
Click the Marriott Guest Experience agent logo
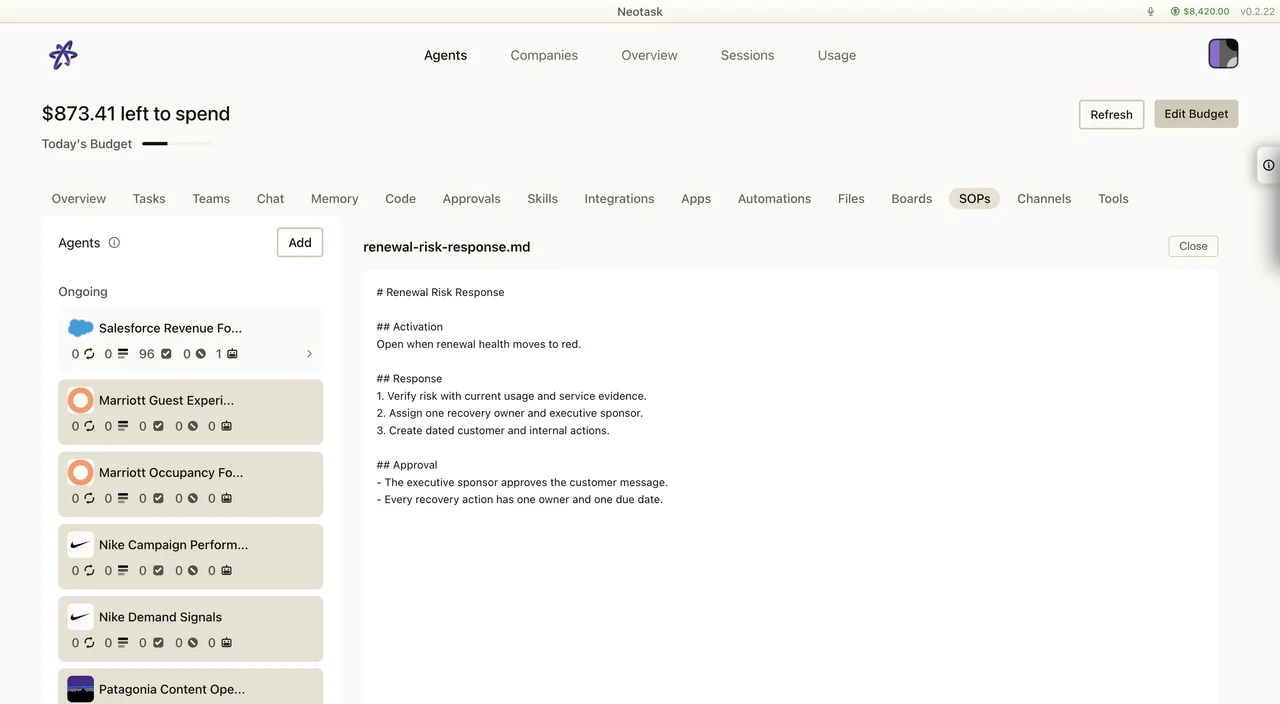[x=81, y=400]
